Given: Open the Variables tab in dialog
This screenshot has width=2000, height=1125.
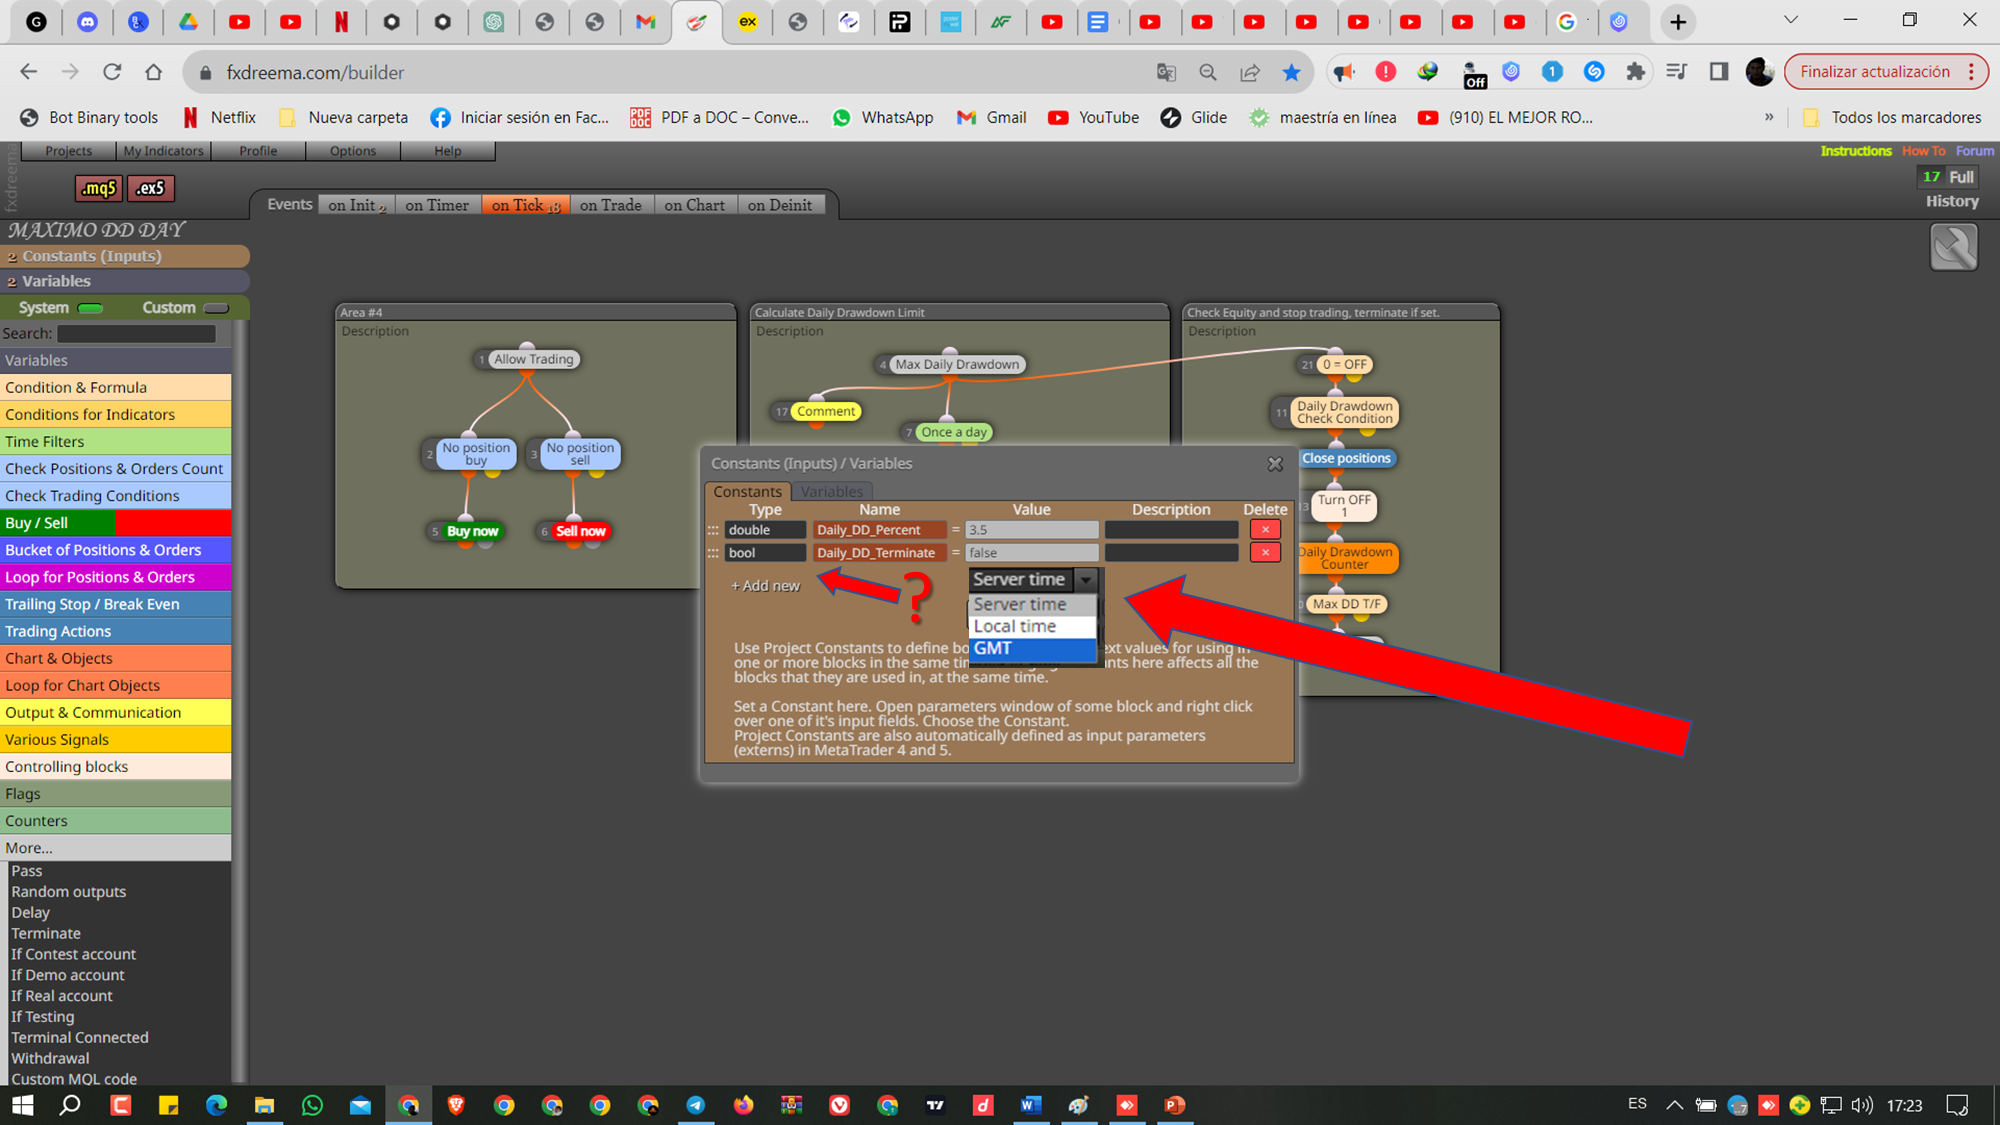Looking at the screenshot, I should point(832,492).
